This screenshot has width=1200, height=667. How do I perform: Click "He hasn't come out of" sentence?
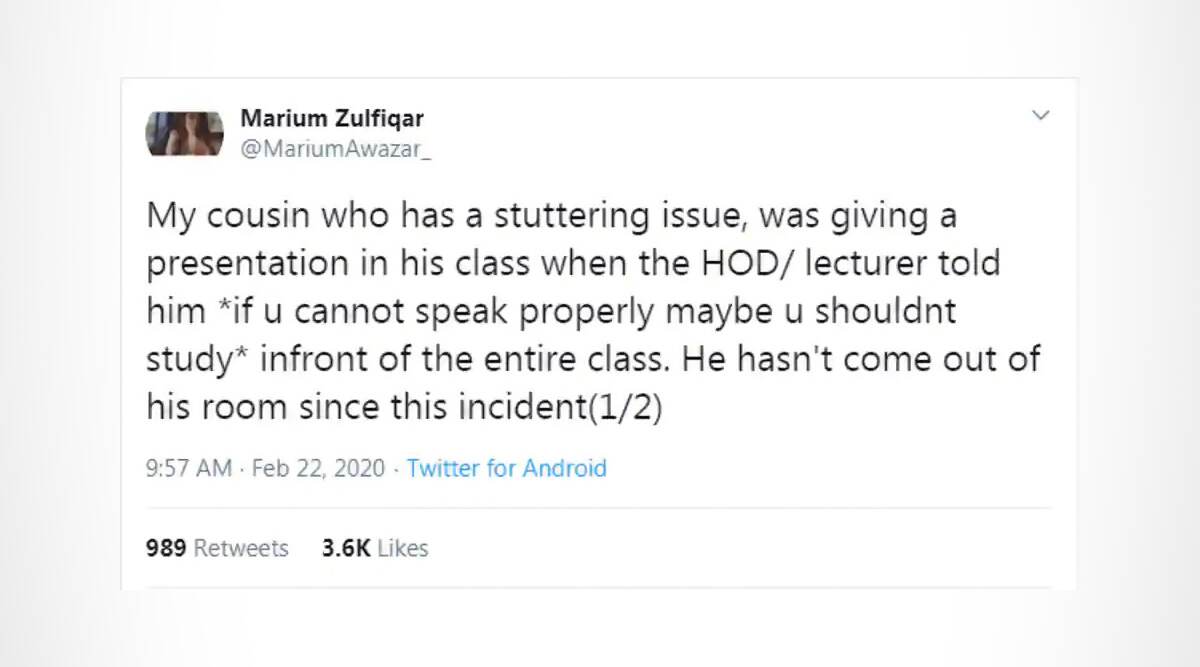861,360
